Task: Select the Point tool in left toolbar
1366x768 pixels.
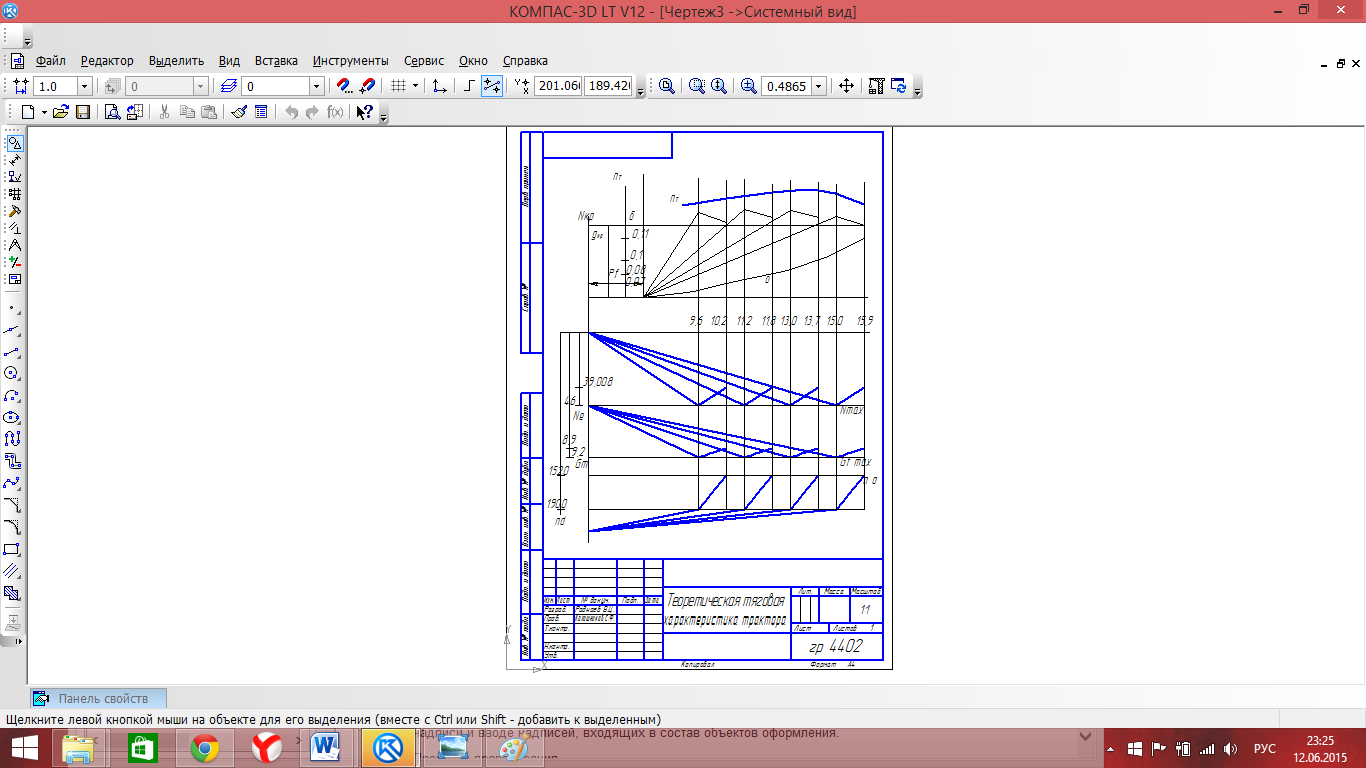Action: pyautogui.click(x=12, y=308)
